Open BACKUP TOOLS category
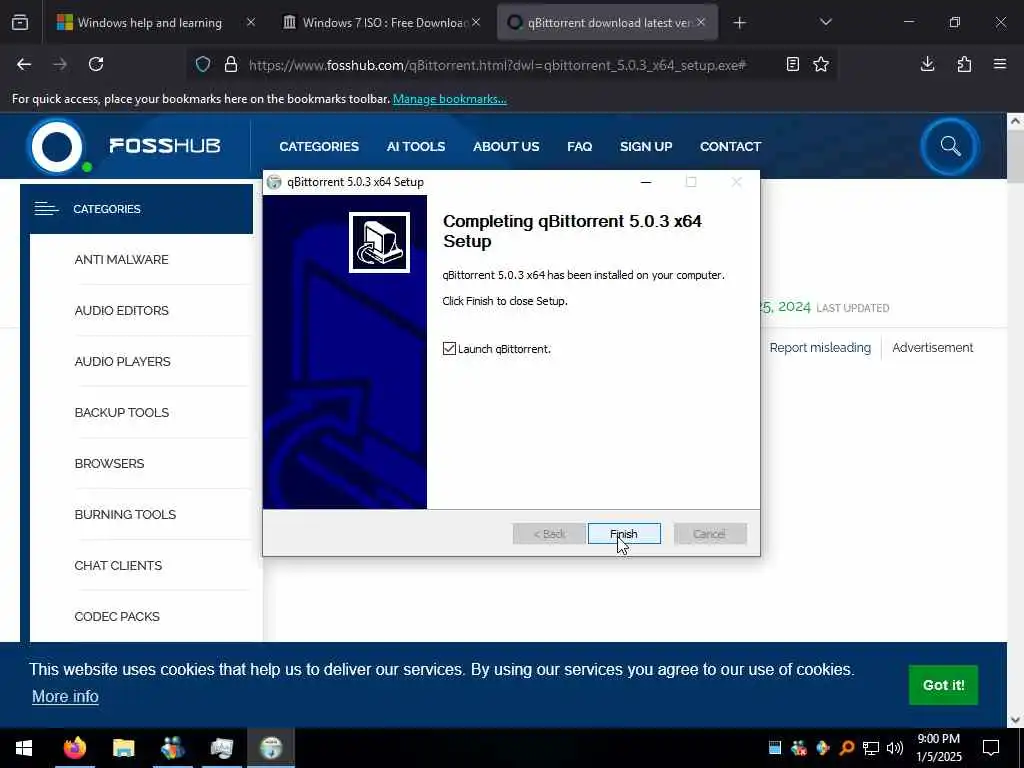 121,412
